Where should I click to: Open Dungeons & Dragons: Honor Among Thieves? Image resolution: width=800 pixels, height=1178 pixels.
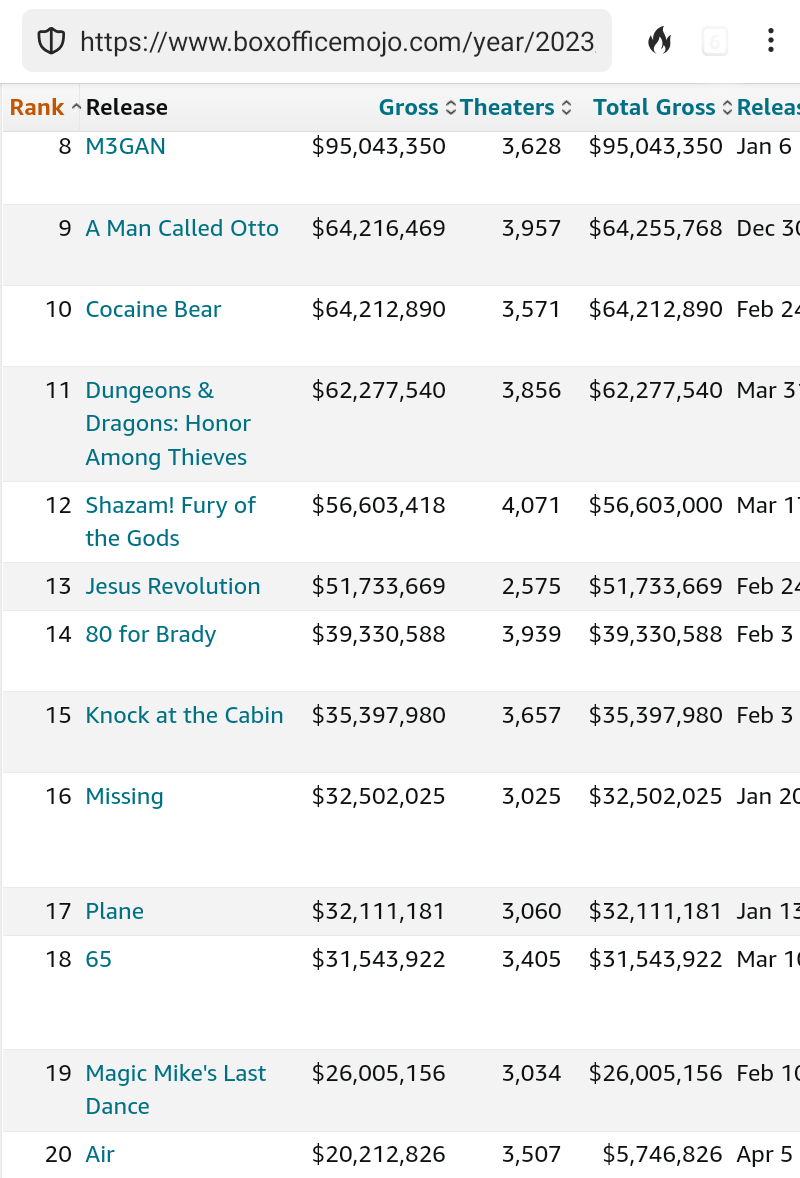point(167,424)
